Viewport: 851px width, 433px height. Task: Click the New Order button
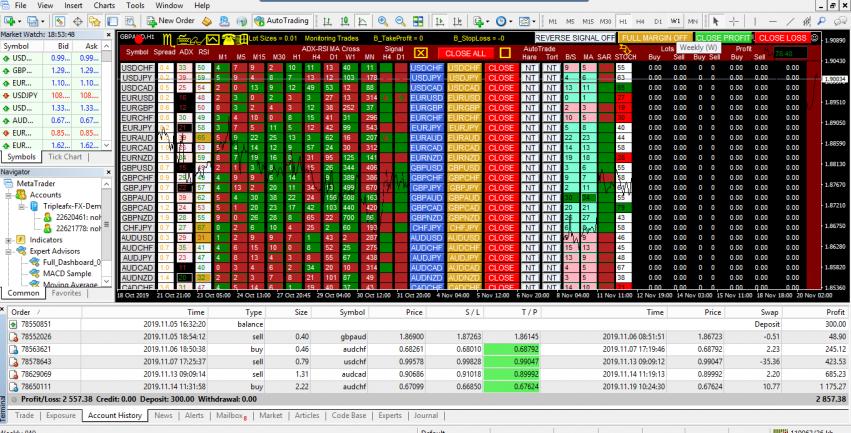pos(171,21)
